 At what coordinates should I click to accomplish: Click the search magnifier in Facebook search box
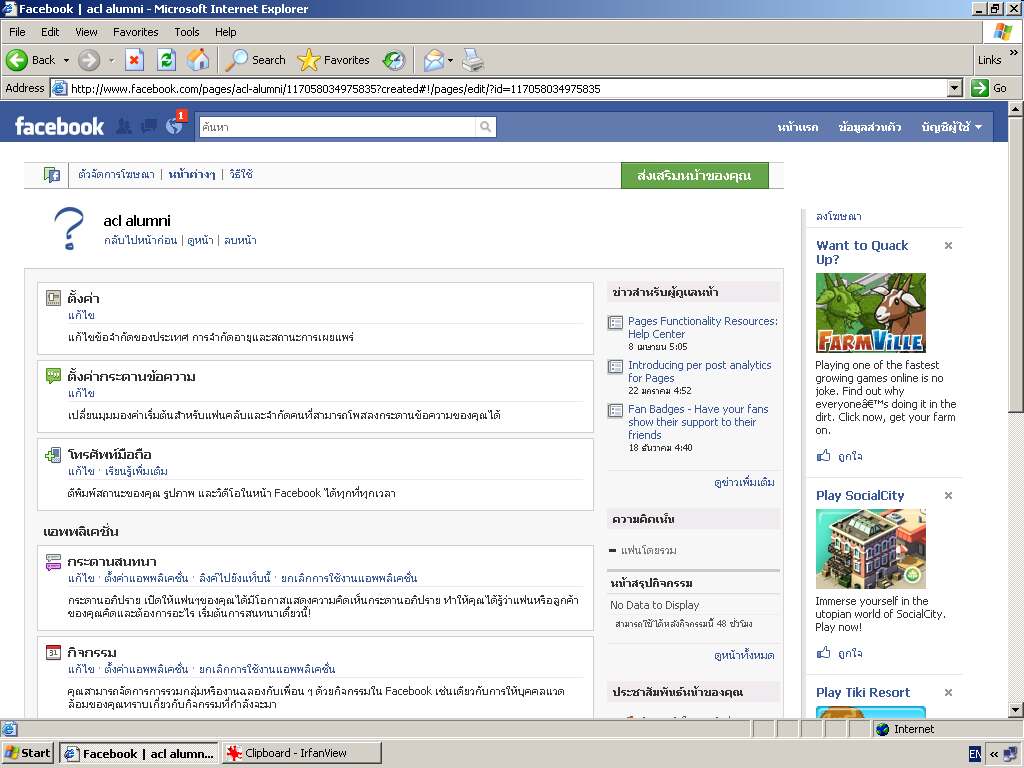tap(485, 127)
